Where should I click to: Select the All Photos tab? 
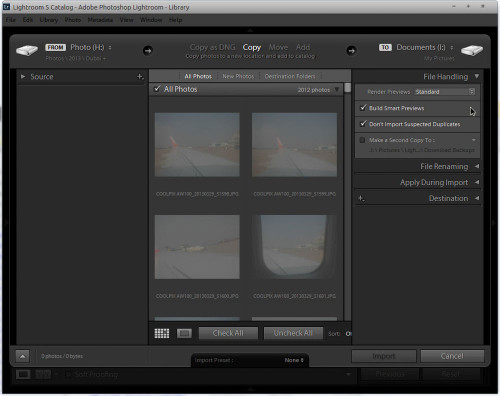[x=198, y=76]
